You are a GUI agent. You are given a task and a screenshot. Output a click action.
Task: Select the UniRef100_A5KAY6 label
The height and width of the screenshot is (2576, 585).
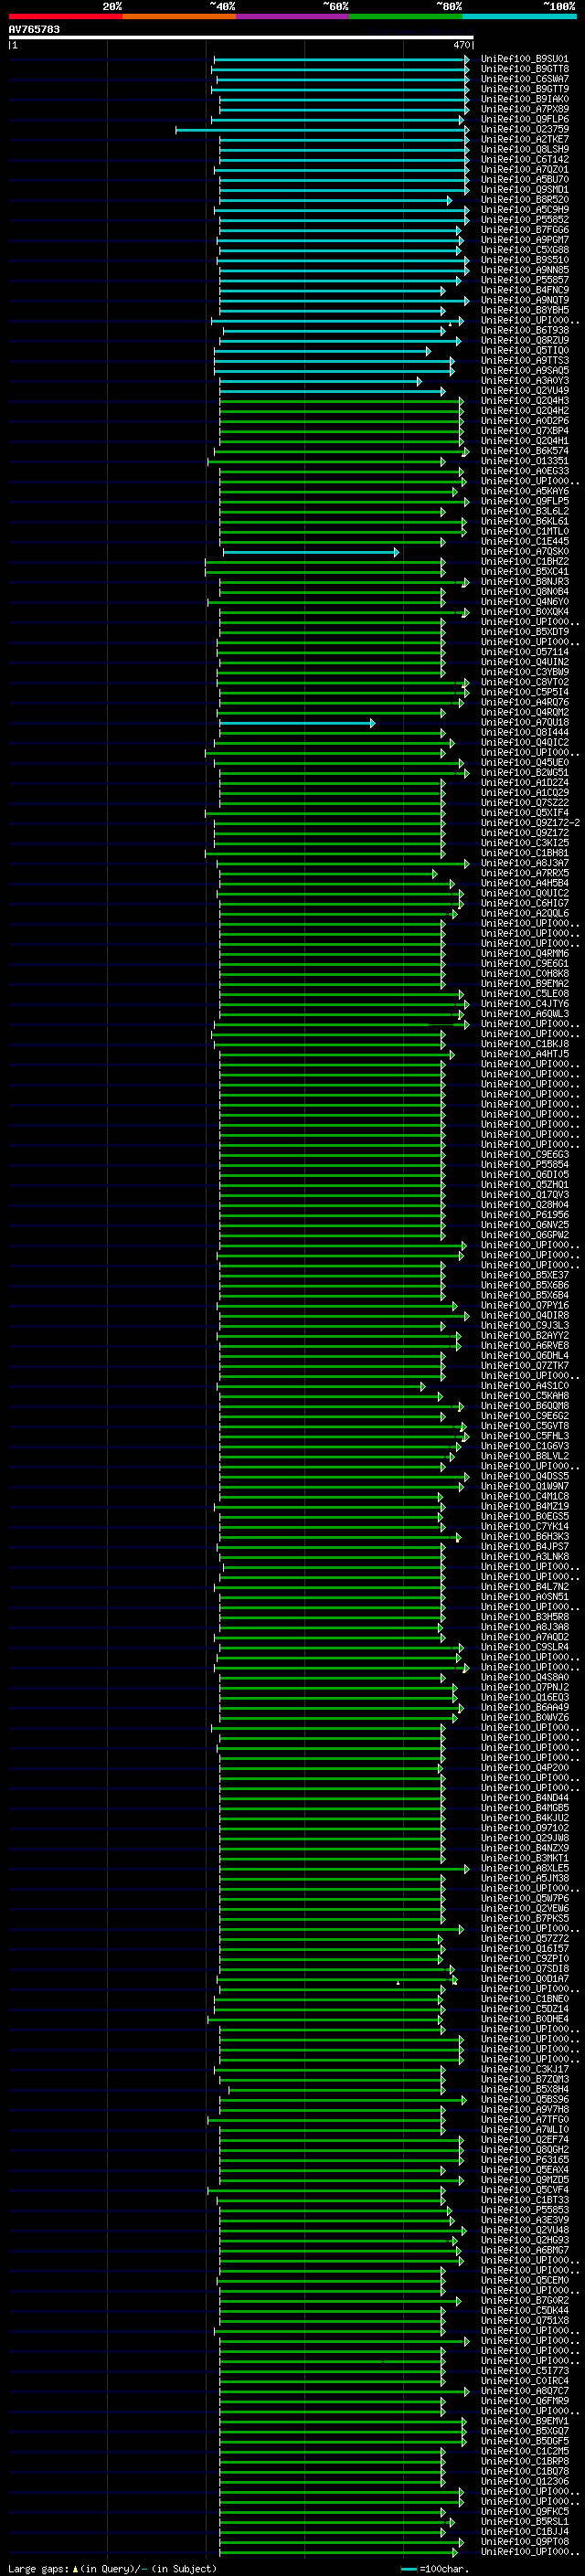tap(524, 491)
